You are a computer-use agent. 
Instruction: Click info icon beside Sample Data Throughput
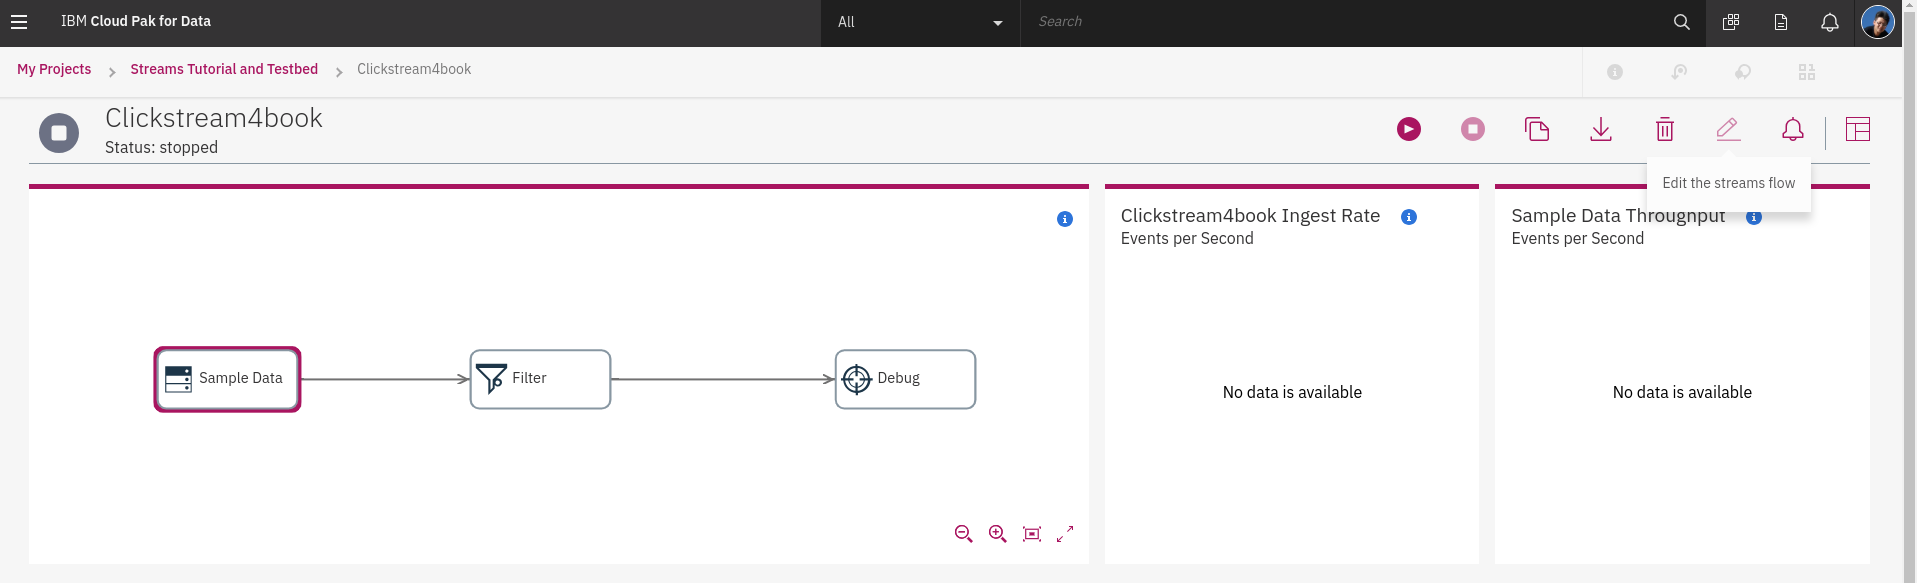tap(1754, 218)
